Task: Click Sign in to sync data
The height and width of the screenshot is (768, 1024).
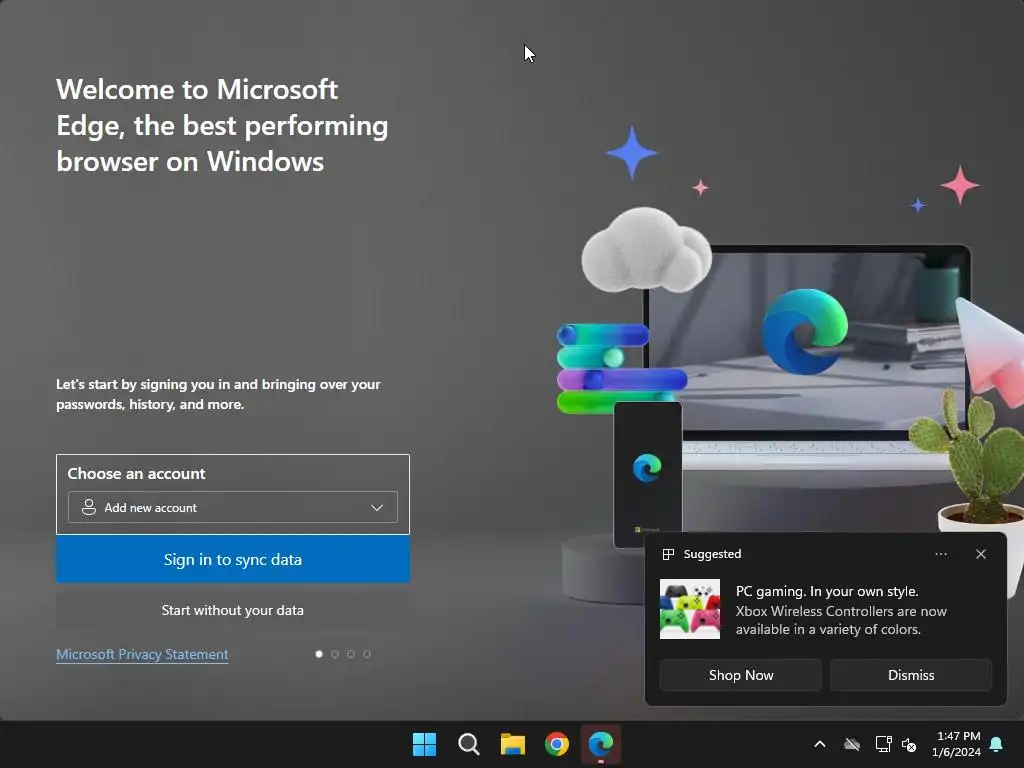Action: click(233, 560)
